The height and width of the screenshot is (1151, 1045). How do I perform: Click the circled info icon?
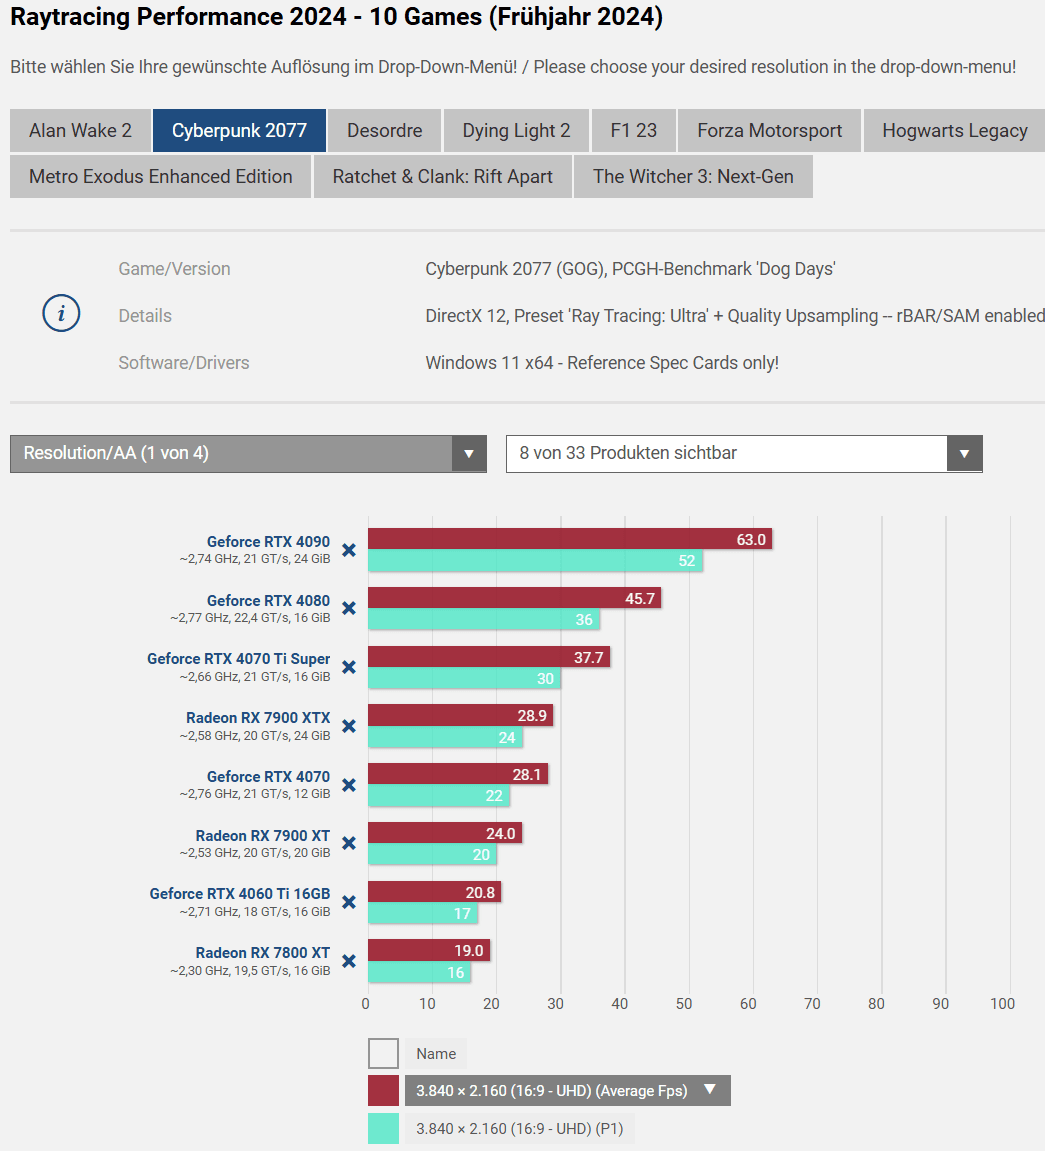click(61, 313)
